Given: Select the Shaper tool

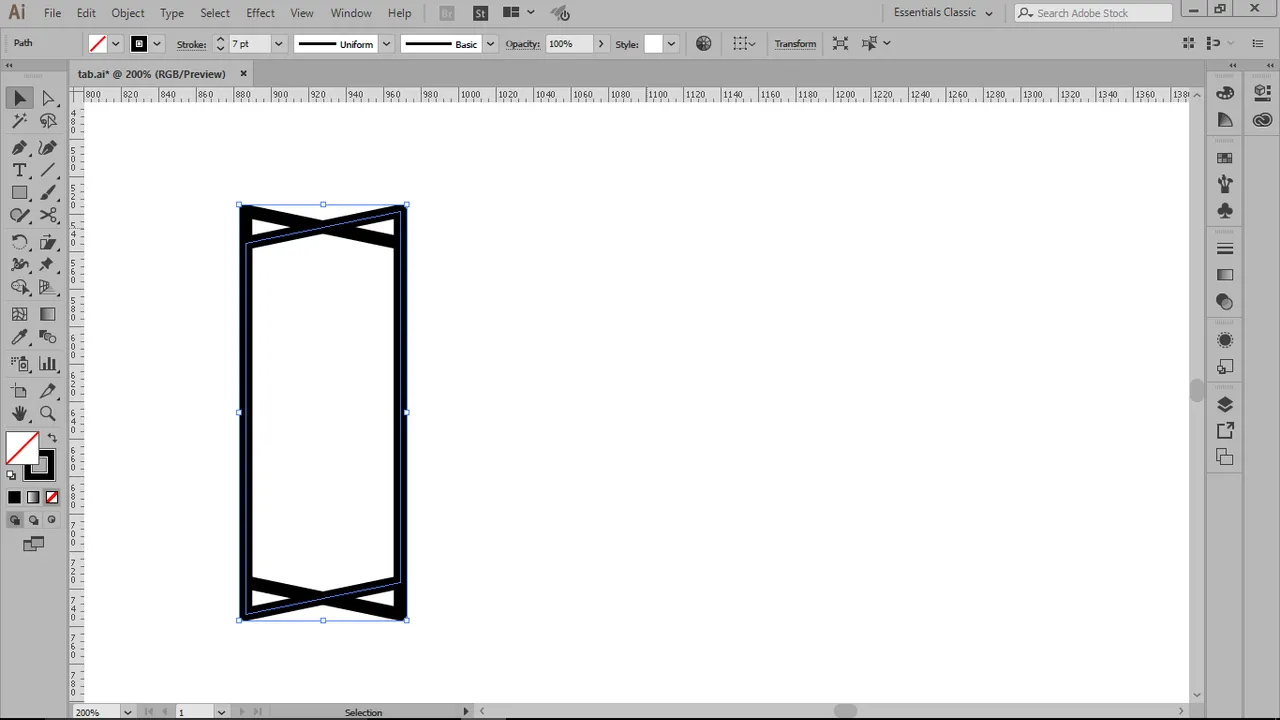Looking at the screenshot, I should 20,216.
